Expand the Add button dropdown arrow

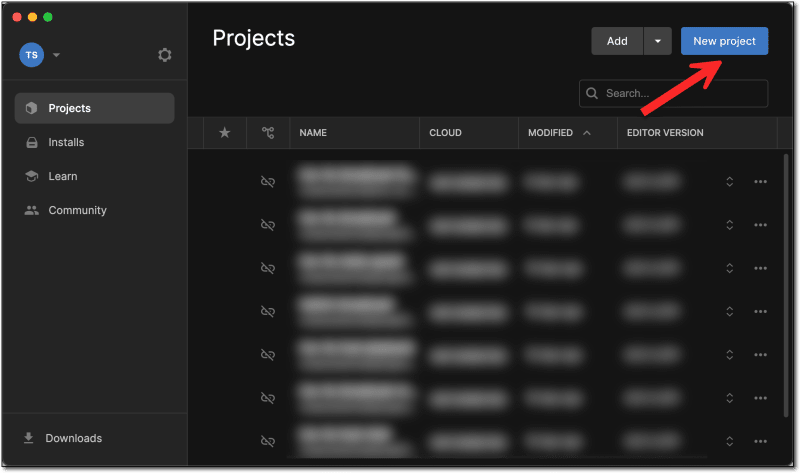(657, 41)
